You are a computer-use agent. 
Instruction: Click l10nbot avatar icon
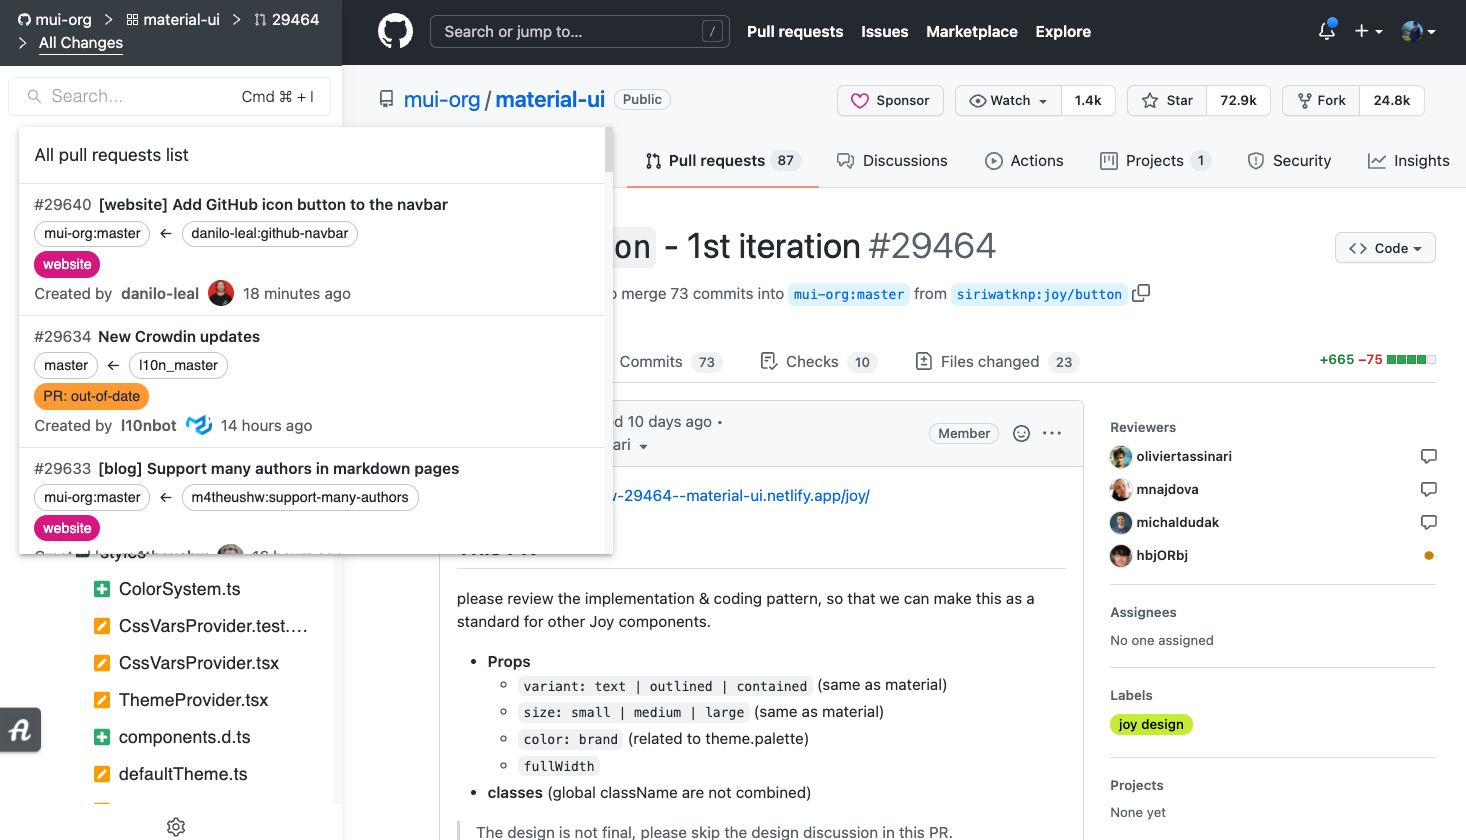(x=199, y=425)
